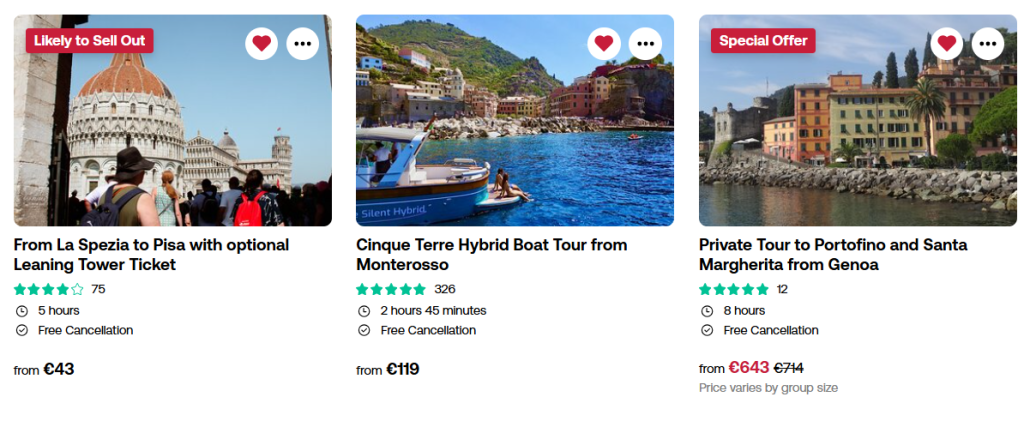Open more options on Cinque Terre card
The height and width of the screenshot is (421, 1024).
point(645,43)
